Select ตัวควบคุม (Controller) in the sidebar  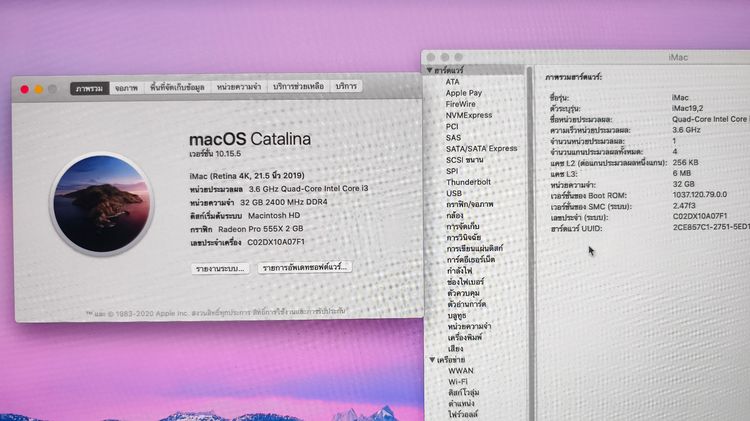pos(463,293)
